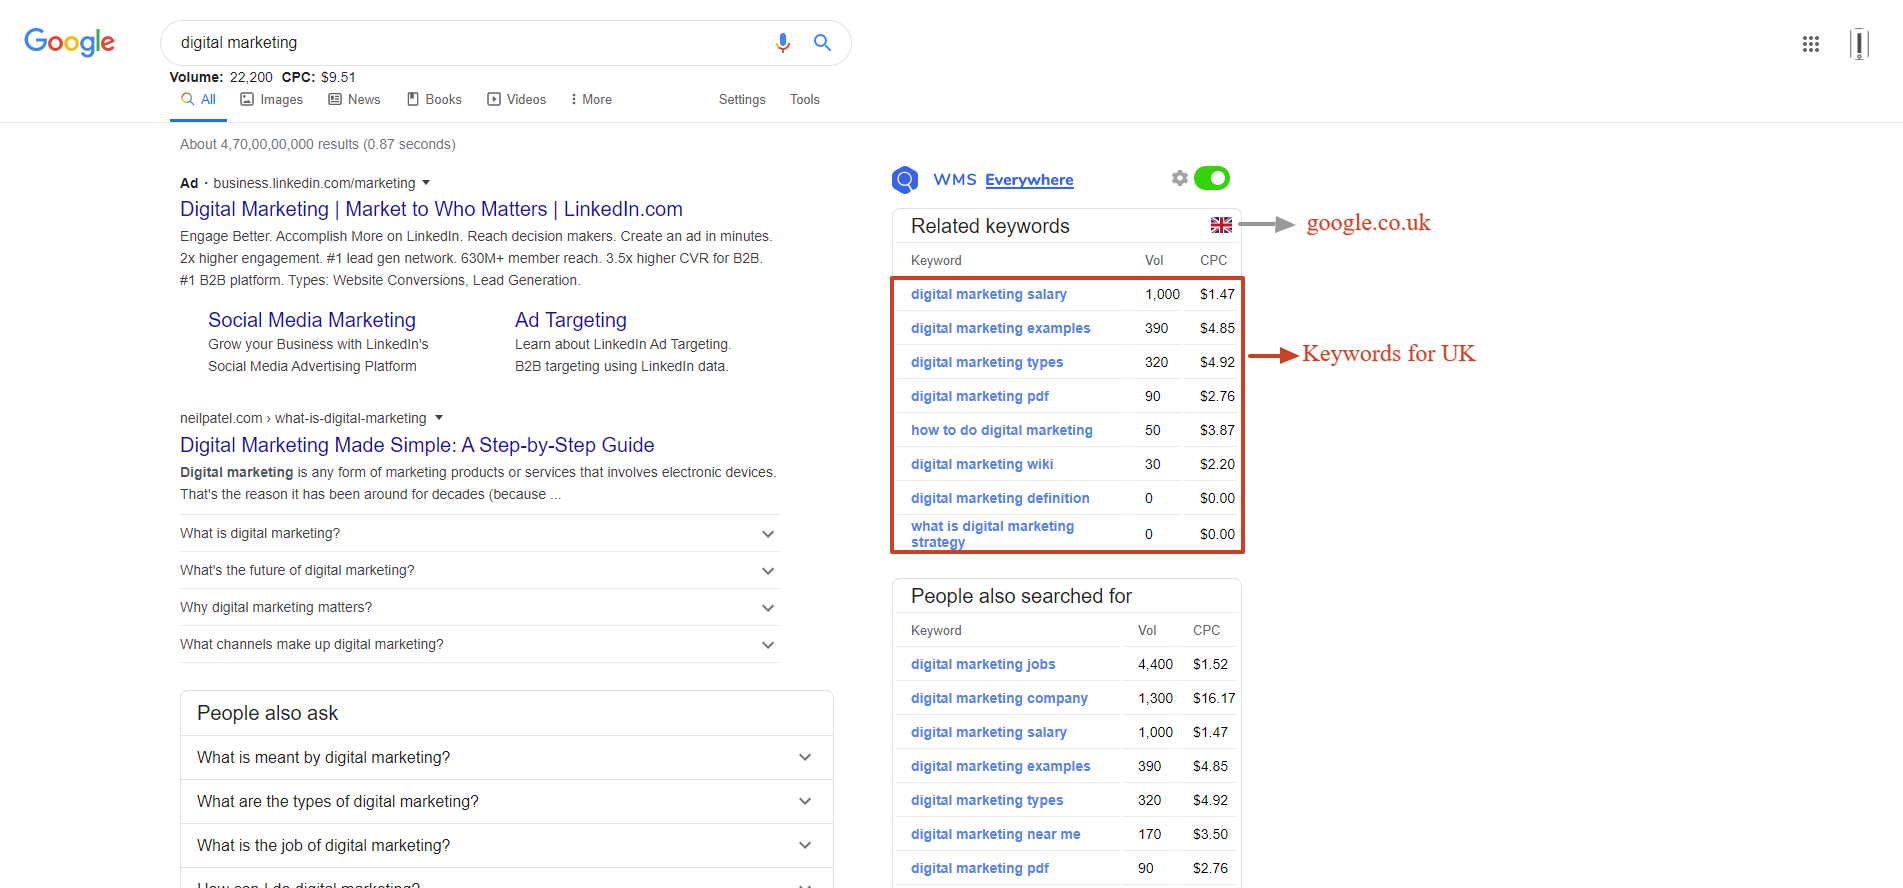Click the profile icon in top right
This screenshot has width=1903, height=888.
(1859, 44)
